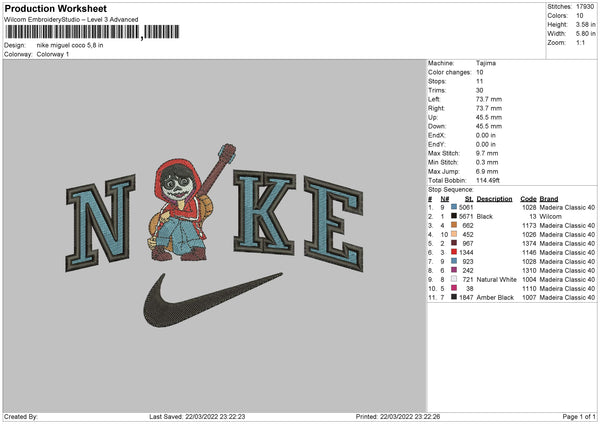The height and width of the screenshot is (424, 600).
Task: Select the Min Stitch value '0.3 mm'
Action: click(487, 162)
